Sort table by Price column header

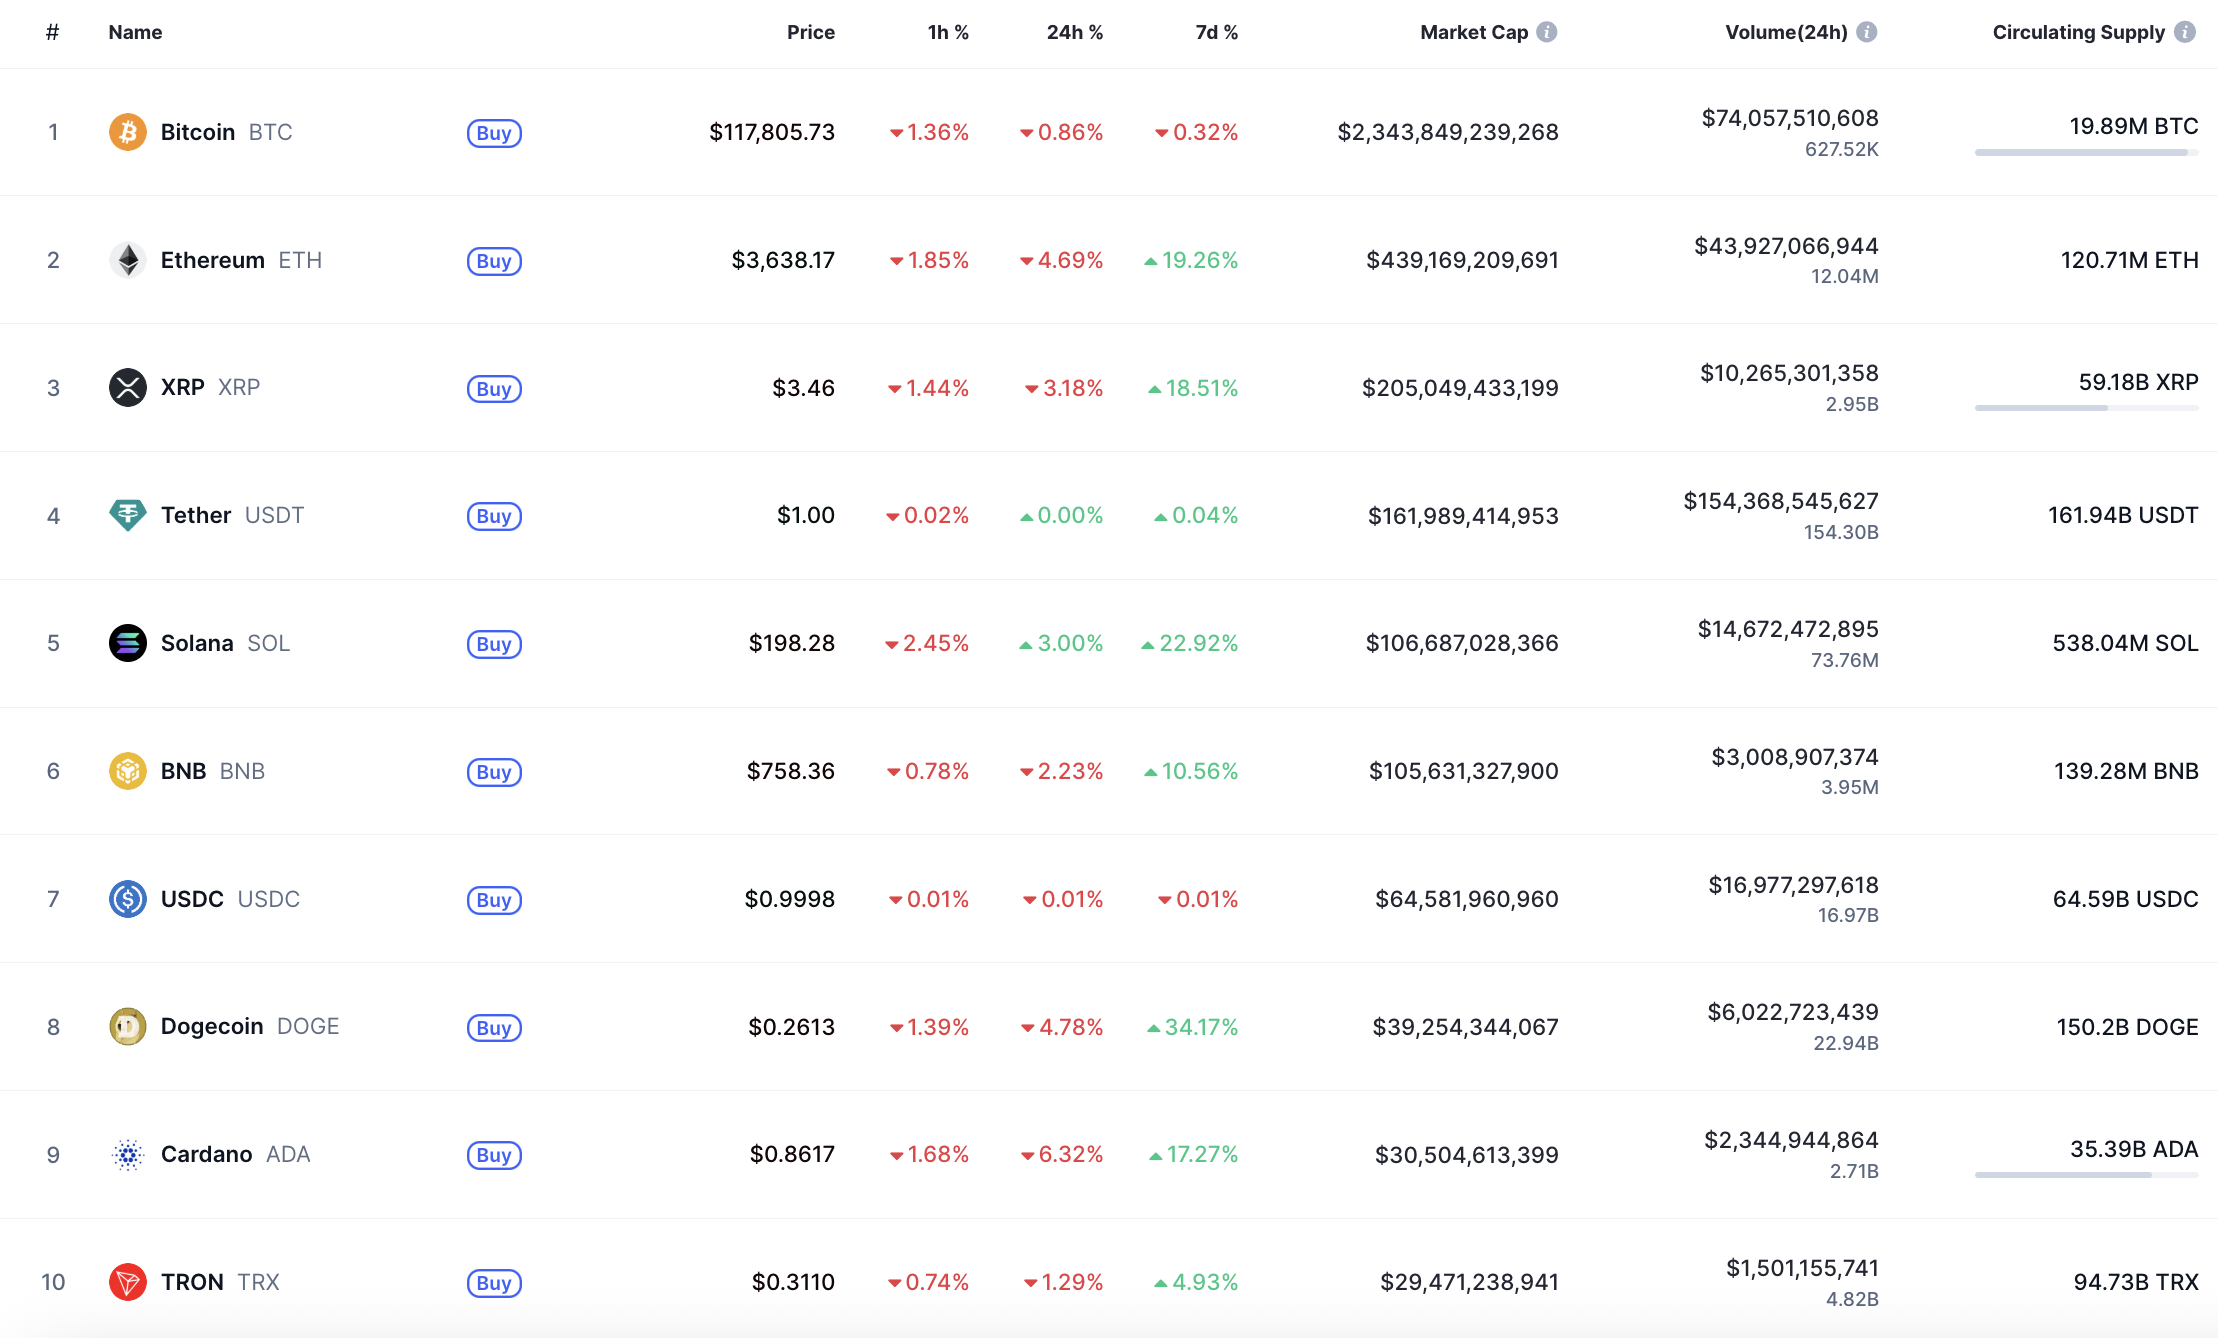810,32
